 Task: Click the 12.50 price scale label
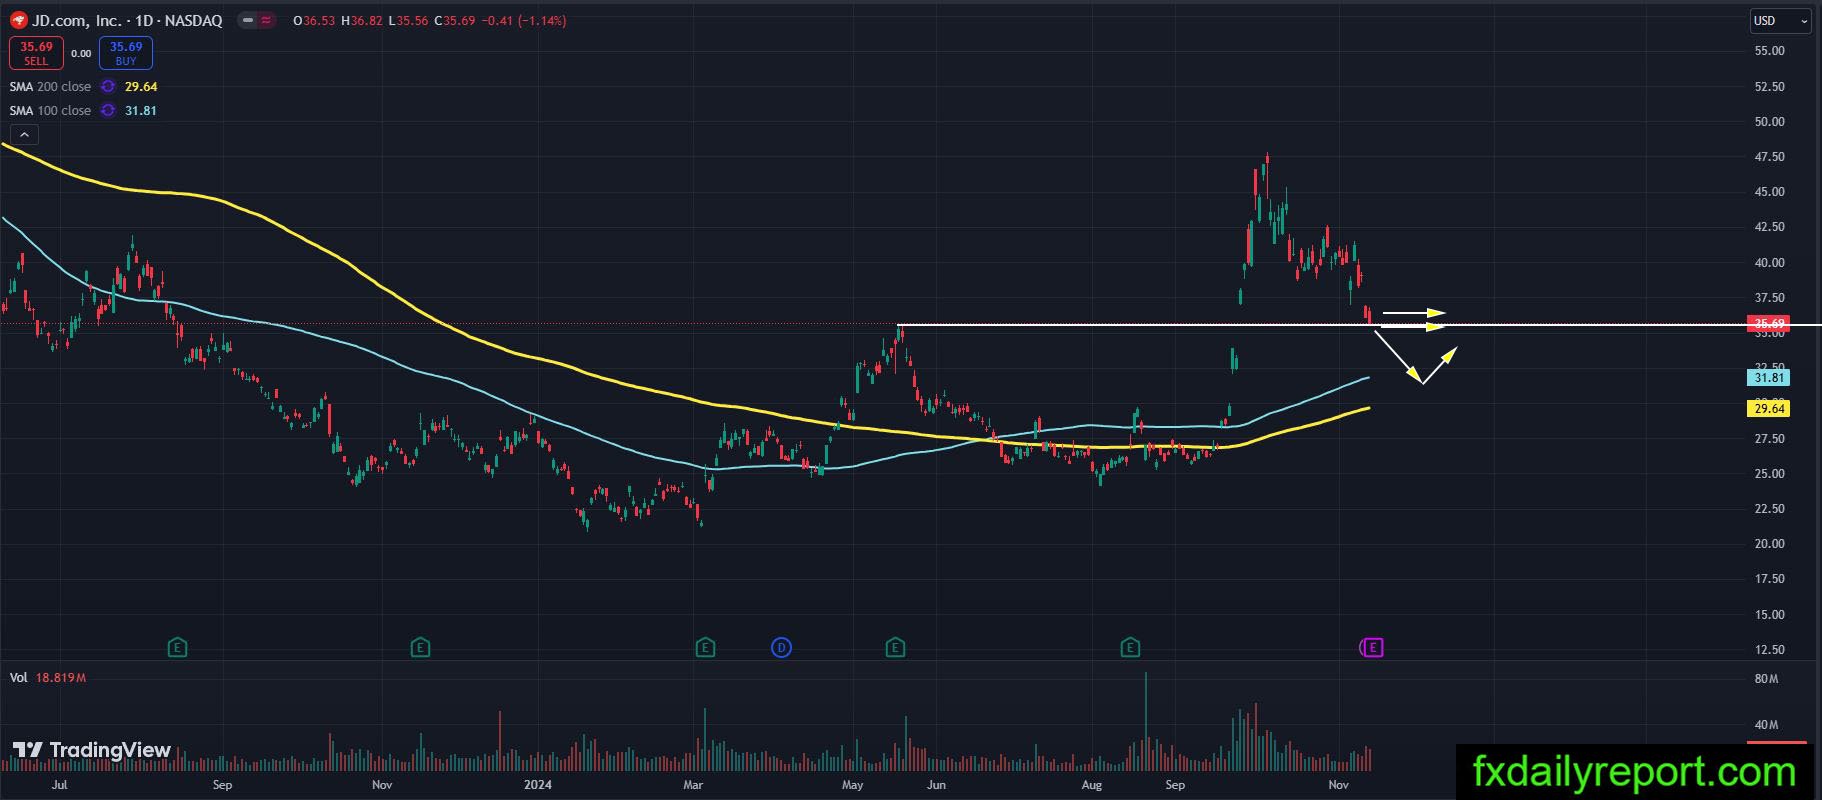click(1769, 650)
